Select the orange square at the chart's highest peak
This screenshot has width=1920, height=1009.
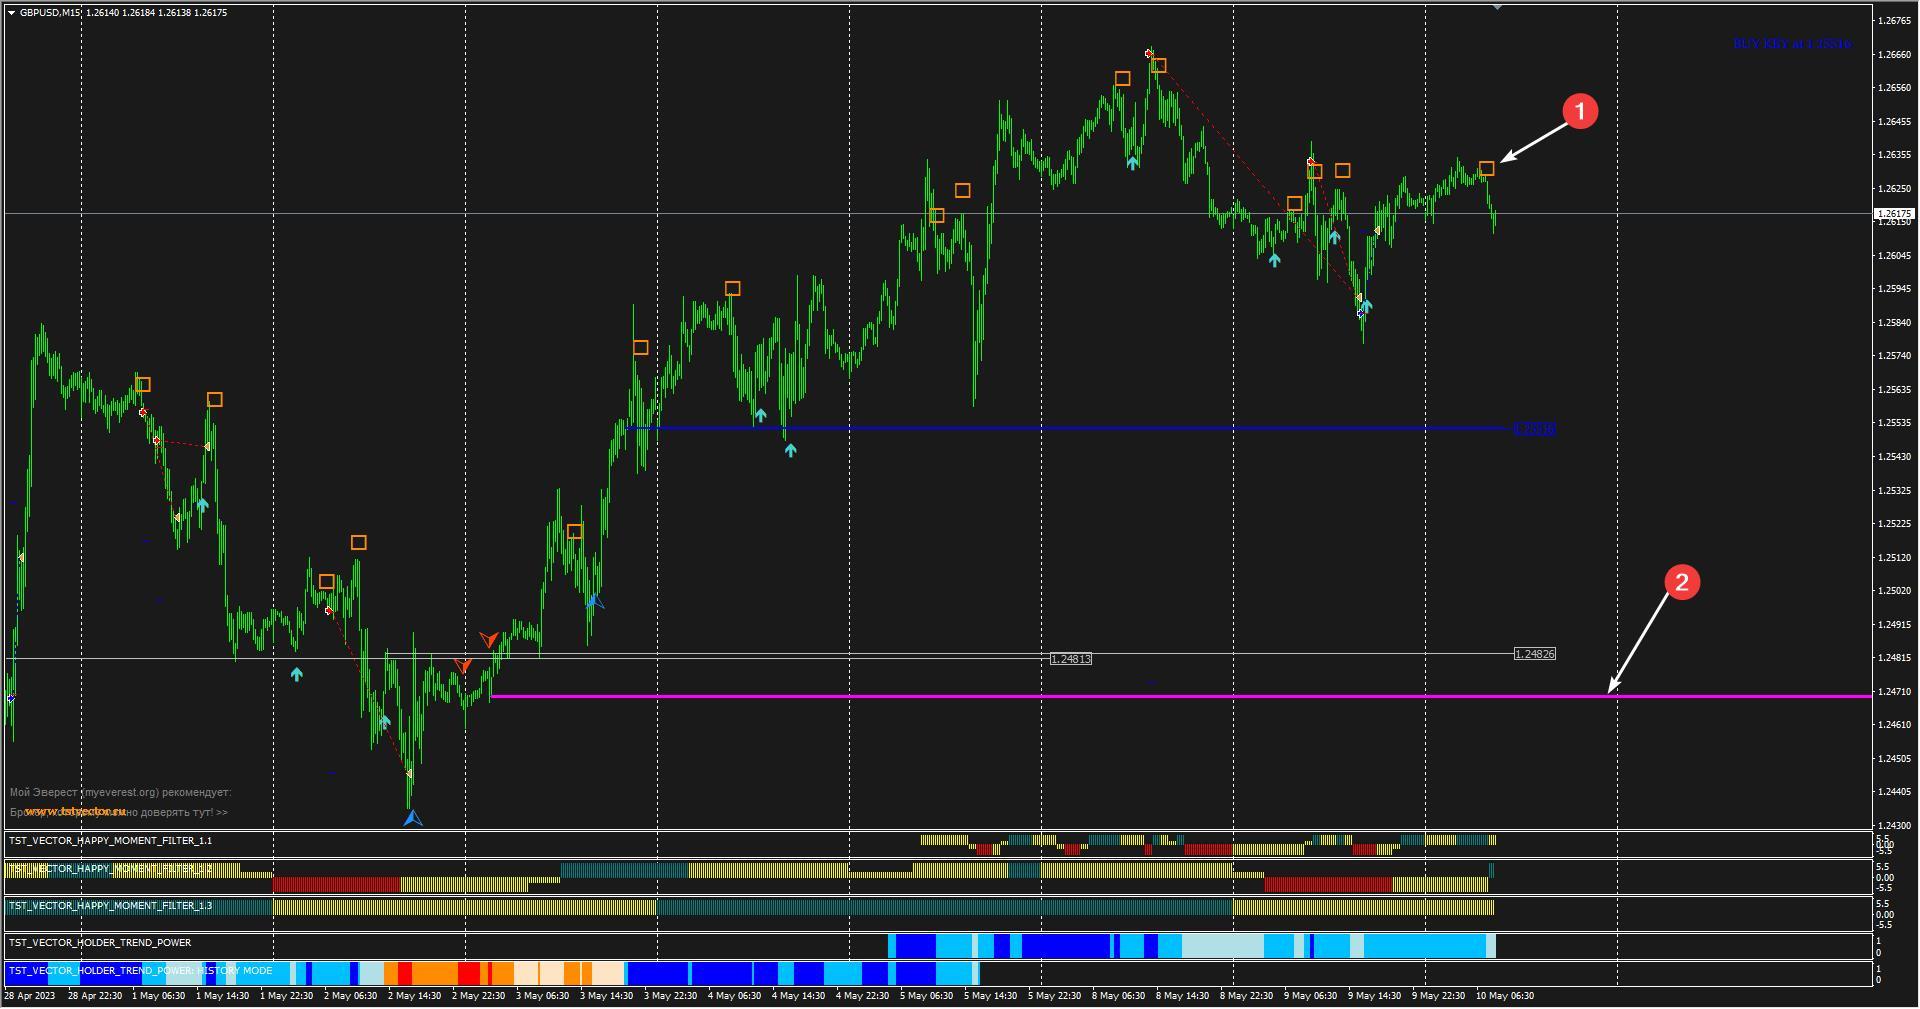pos(1158,66)
